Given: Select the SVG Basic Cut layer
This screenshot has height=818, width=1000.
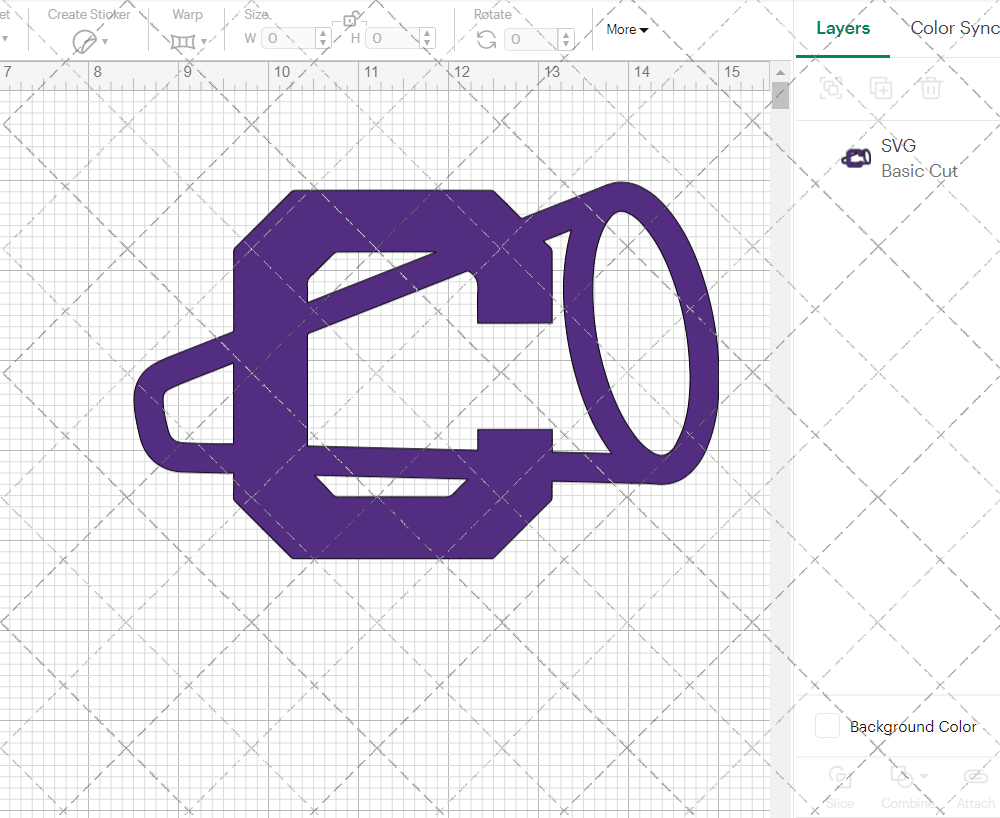Looking at the screenshot, I should click(x=918, y=158).
